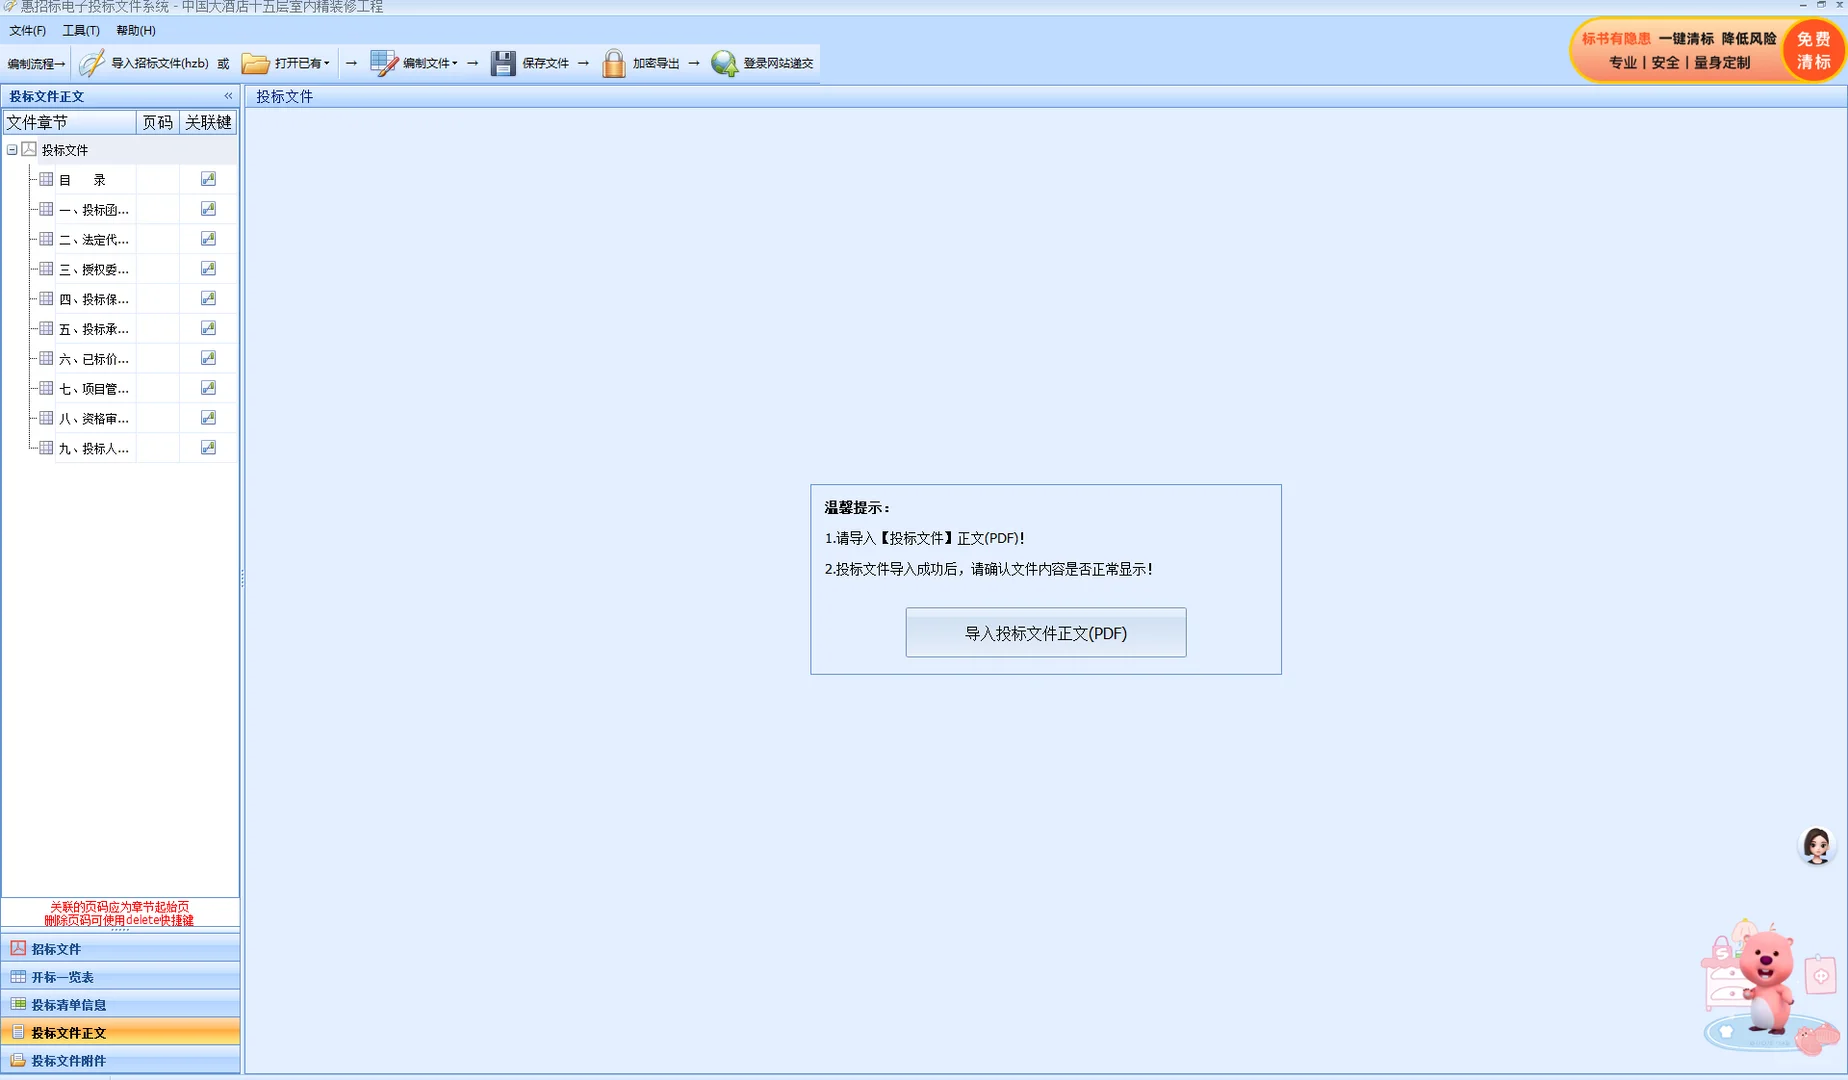
Task: Click 导入招标文件(hzb) toolbar button
Action: (145, 63)
